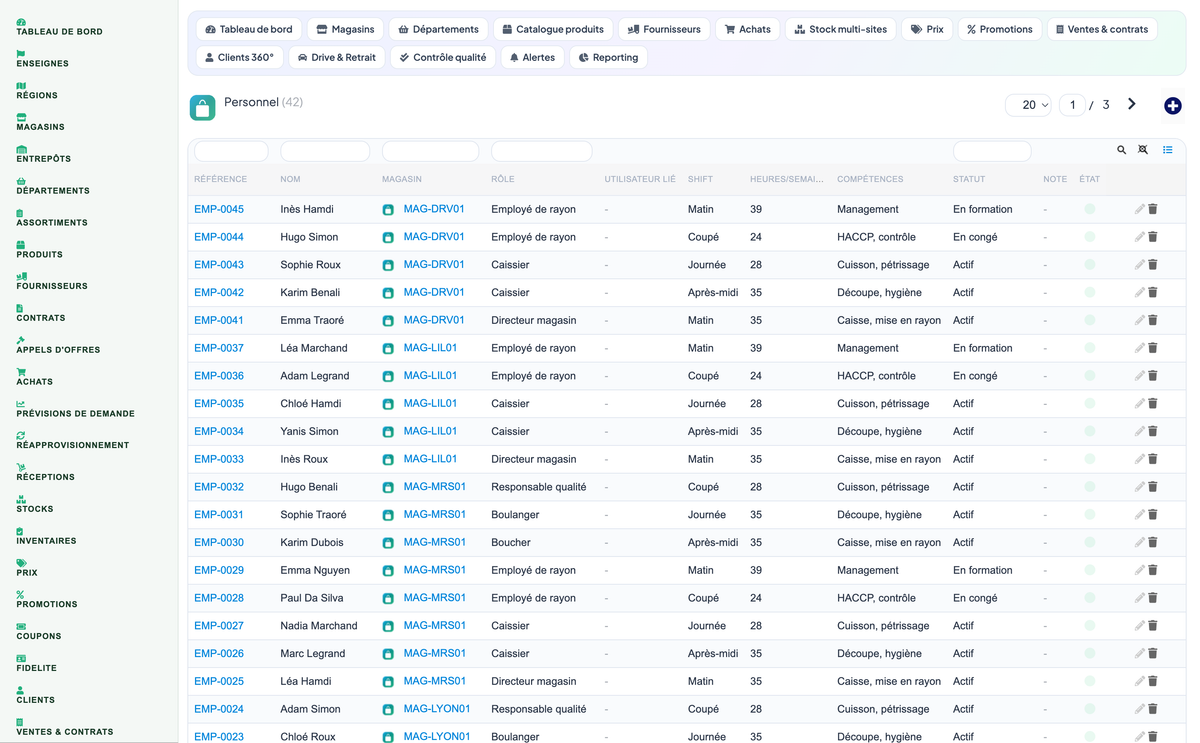
Task: Open the Contrôle qualité tab
Action: click(x=442, y=57)
